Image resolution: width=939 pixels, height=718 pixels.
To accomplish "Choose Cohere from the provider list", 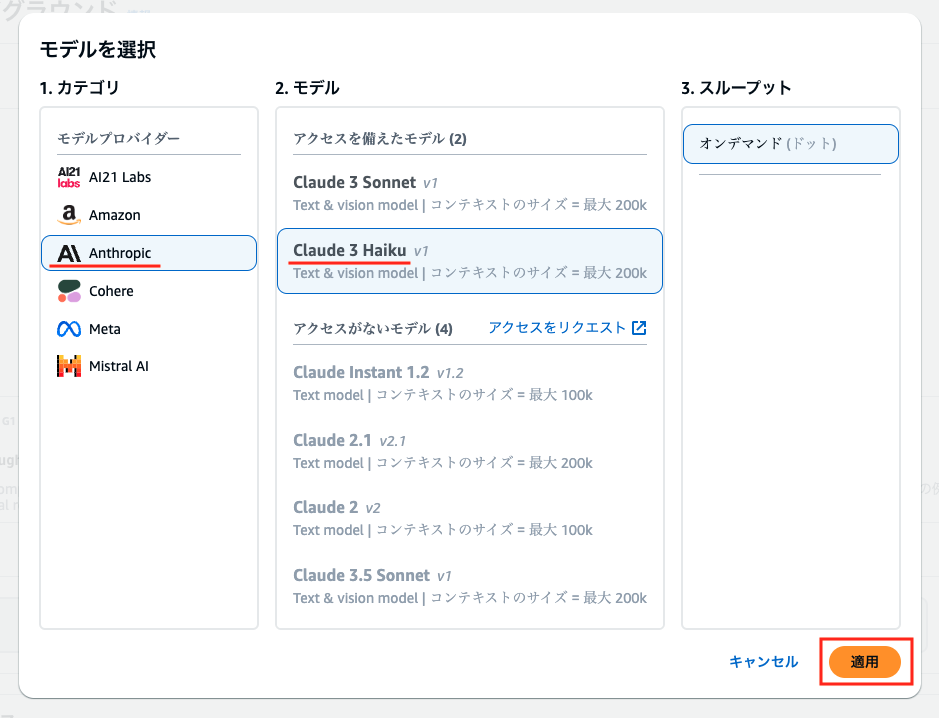I will coord(149,291).
